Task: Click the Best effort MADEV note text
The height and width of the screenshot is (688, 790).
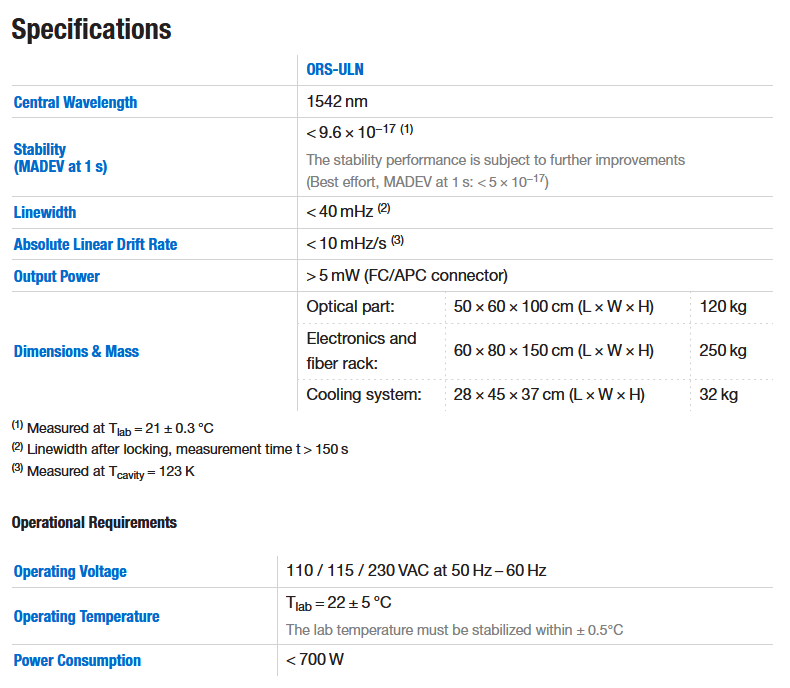Action: [427, 181]
